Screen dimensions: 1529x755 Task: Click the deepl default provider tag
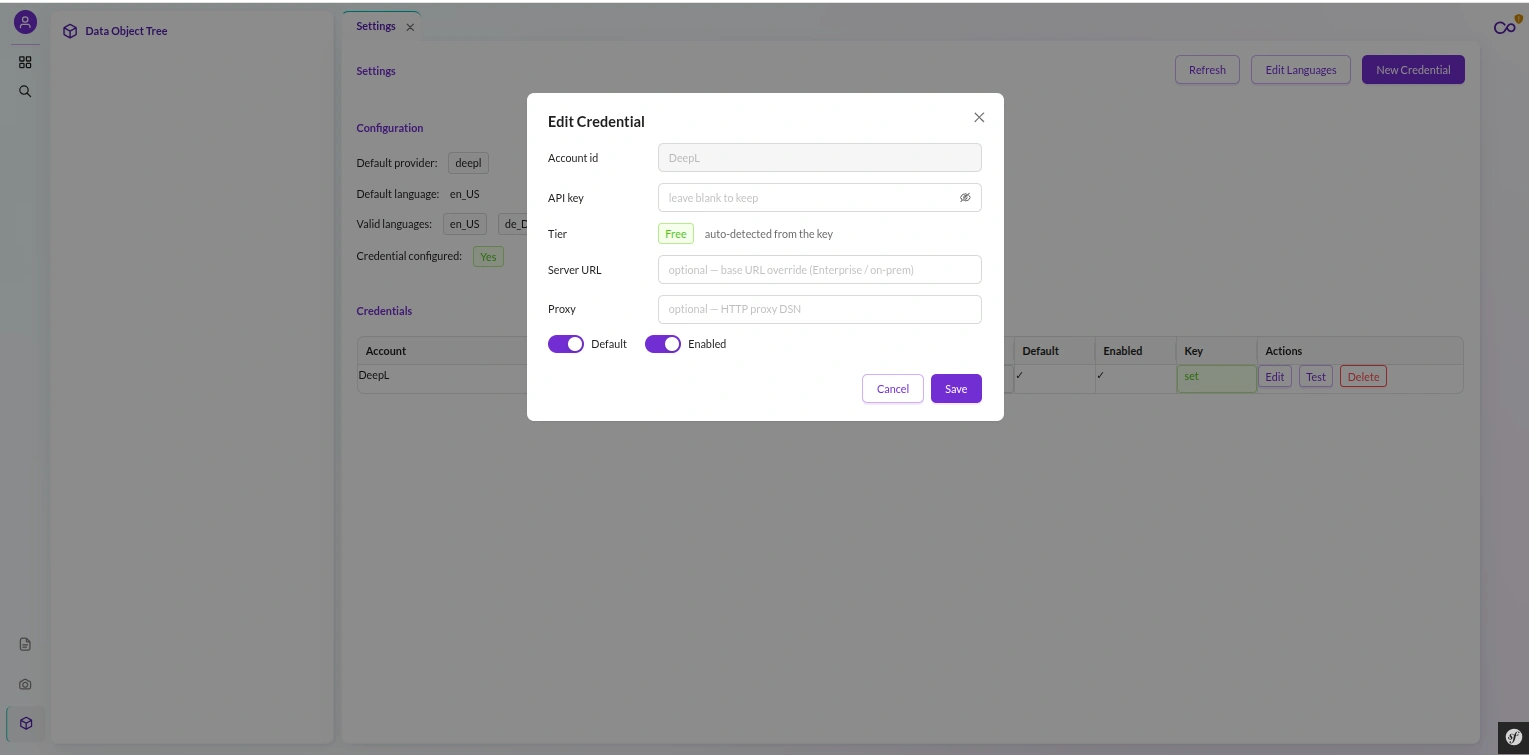[468, 163]
